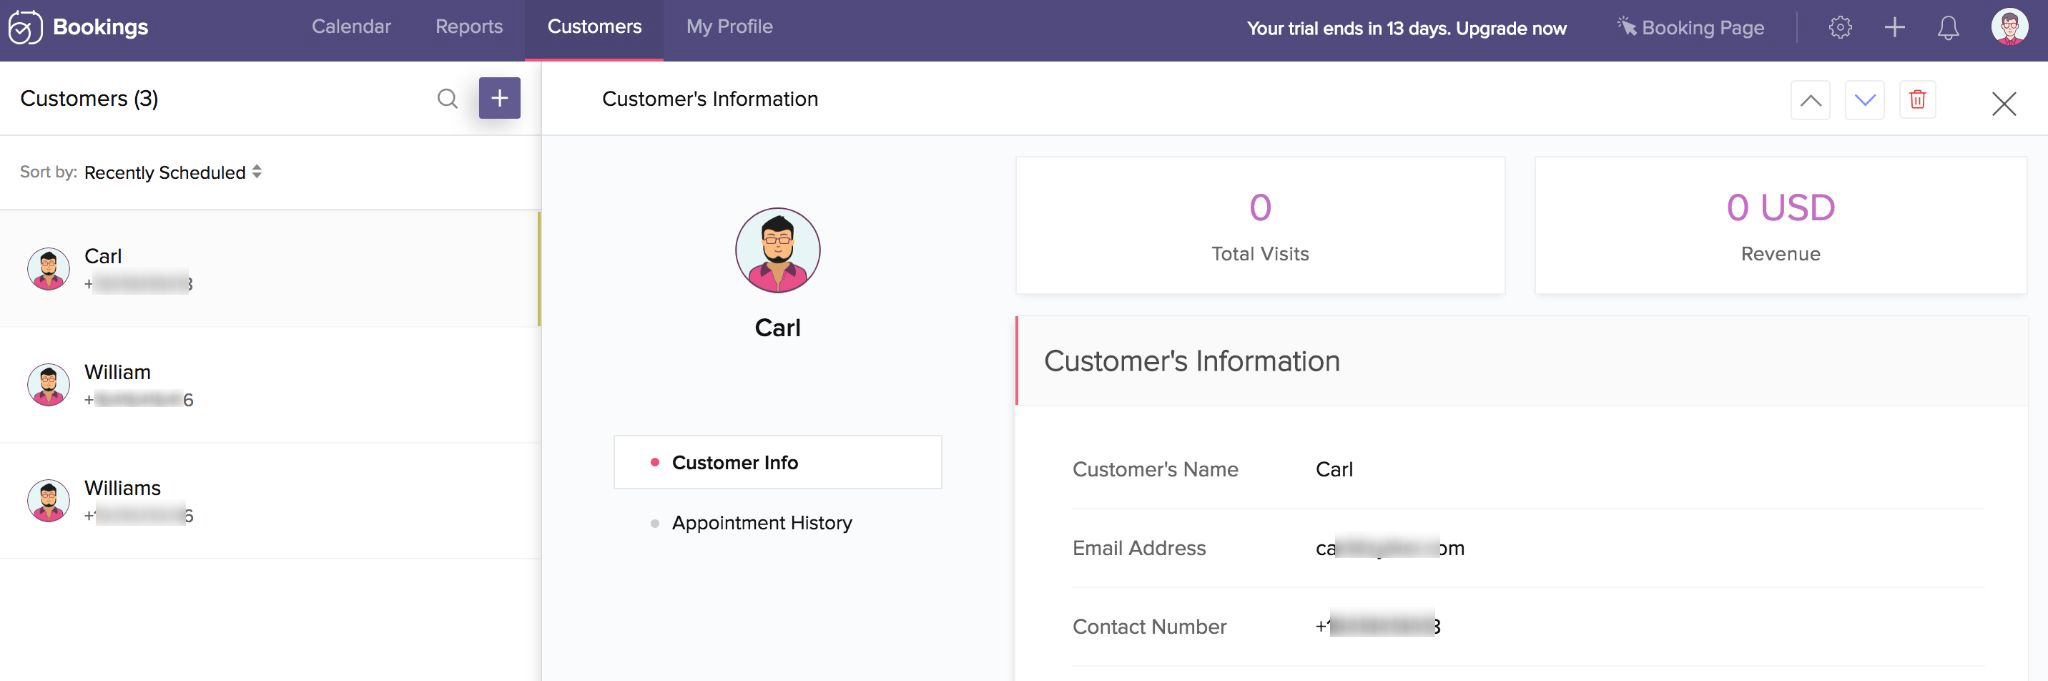The height and width of the screenshot is (681, 2048).
Task: Go to previous customer with up chevron
Action: tap(1810, 100)
